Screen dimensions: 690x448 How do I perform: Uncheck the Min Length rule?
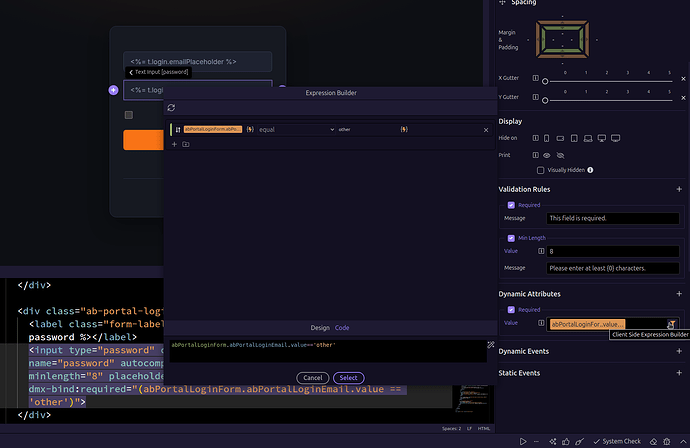point(511,238)
